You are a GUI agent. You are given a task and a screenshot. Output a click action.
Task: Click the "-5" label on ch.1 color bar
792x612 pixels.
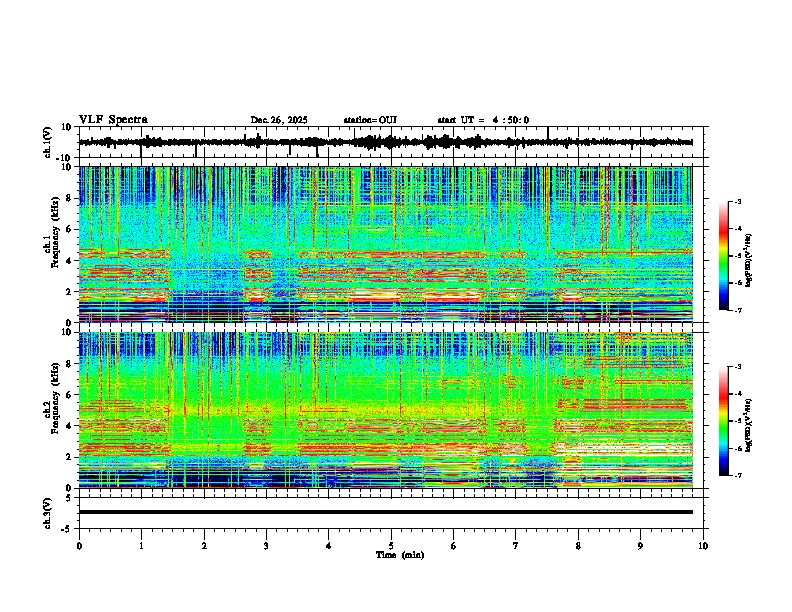point(738,256)
